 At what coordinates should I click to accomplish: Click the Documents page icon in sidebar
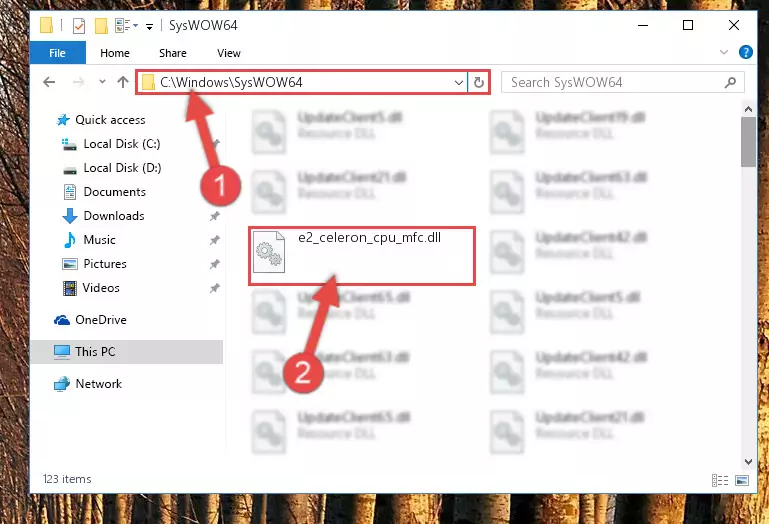click(70, 192)
